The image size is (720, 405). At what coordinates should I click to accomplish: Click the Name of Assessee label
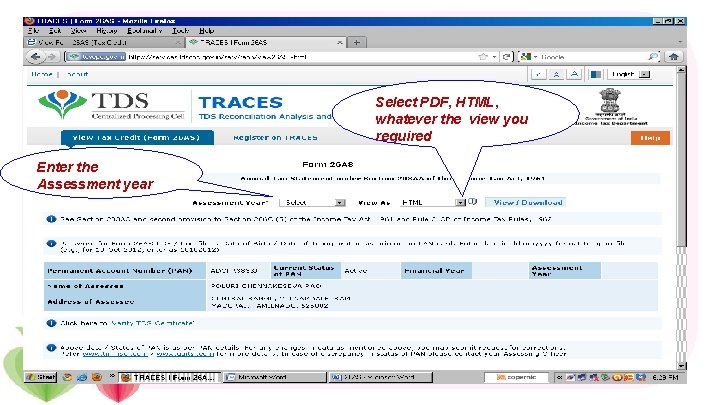pos(85,286)
